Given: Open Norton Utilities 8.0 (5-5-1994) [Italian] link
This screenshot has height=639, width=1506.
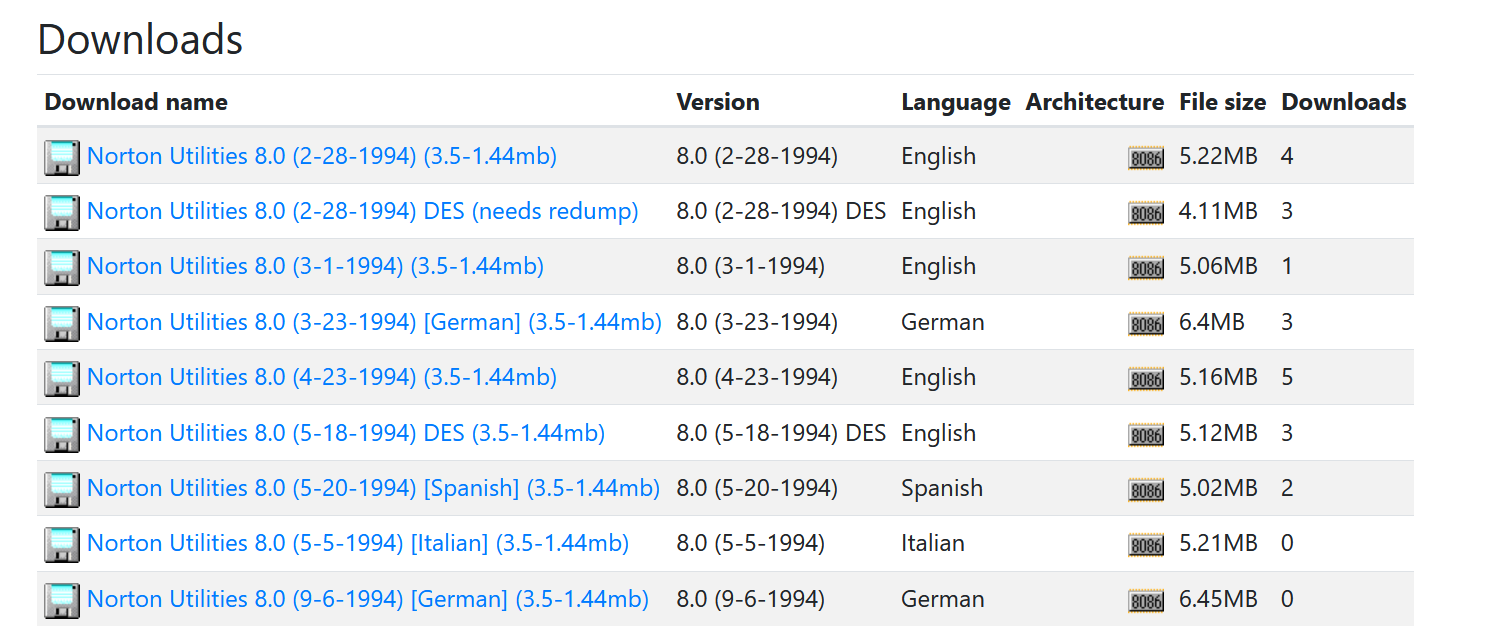Looking at the screenshot, I should tap(358, 543).
